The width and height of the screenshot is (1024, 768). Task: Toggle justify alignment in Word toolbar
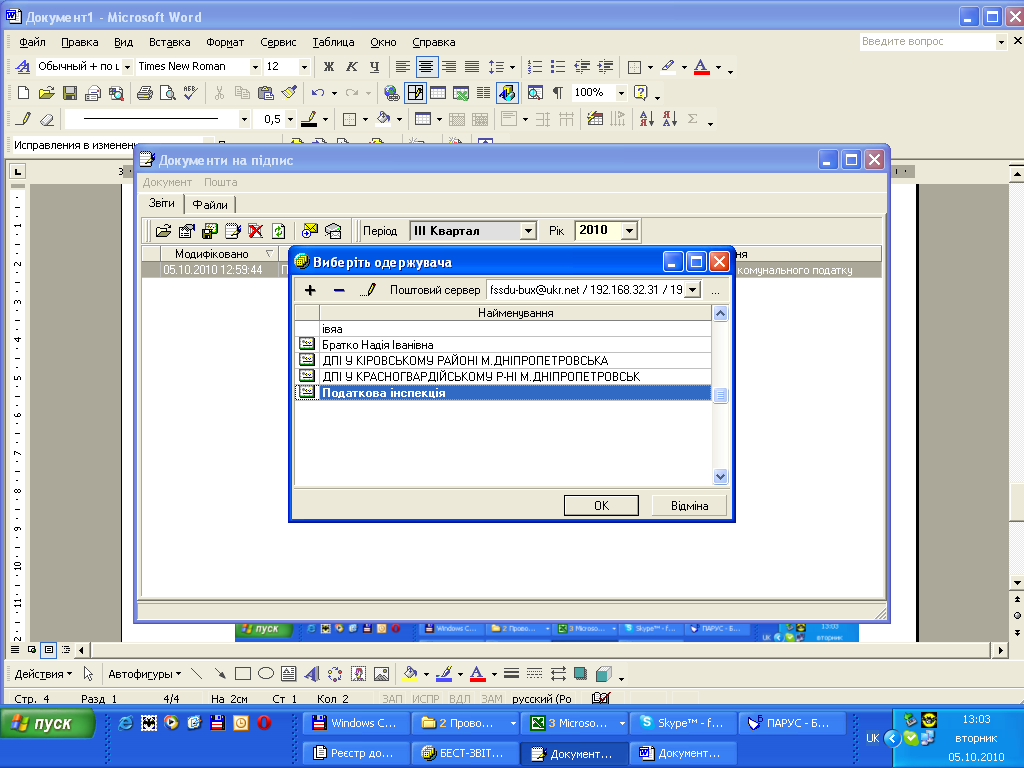pyautogui.click(x=472, y=66)
